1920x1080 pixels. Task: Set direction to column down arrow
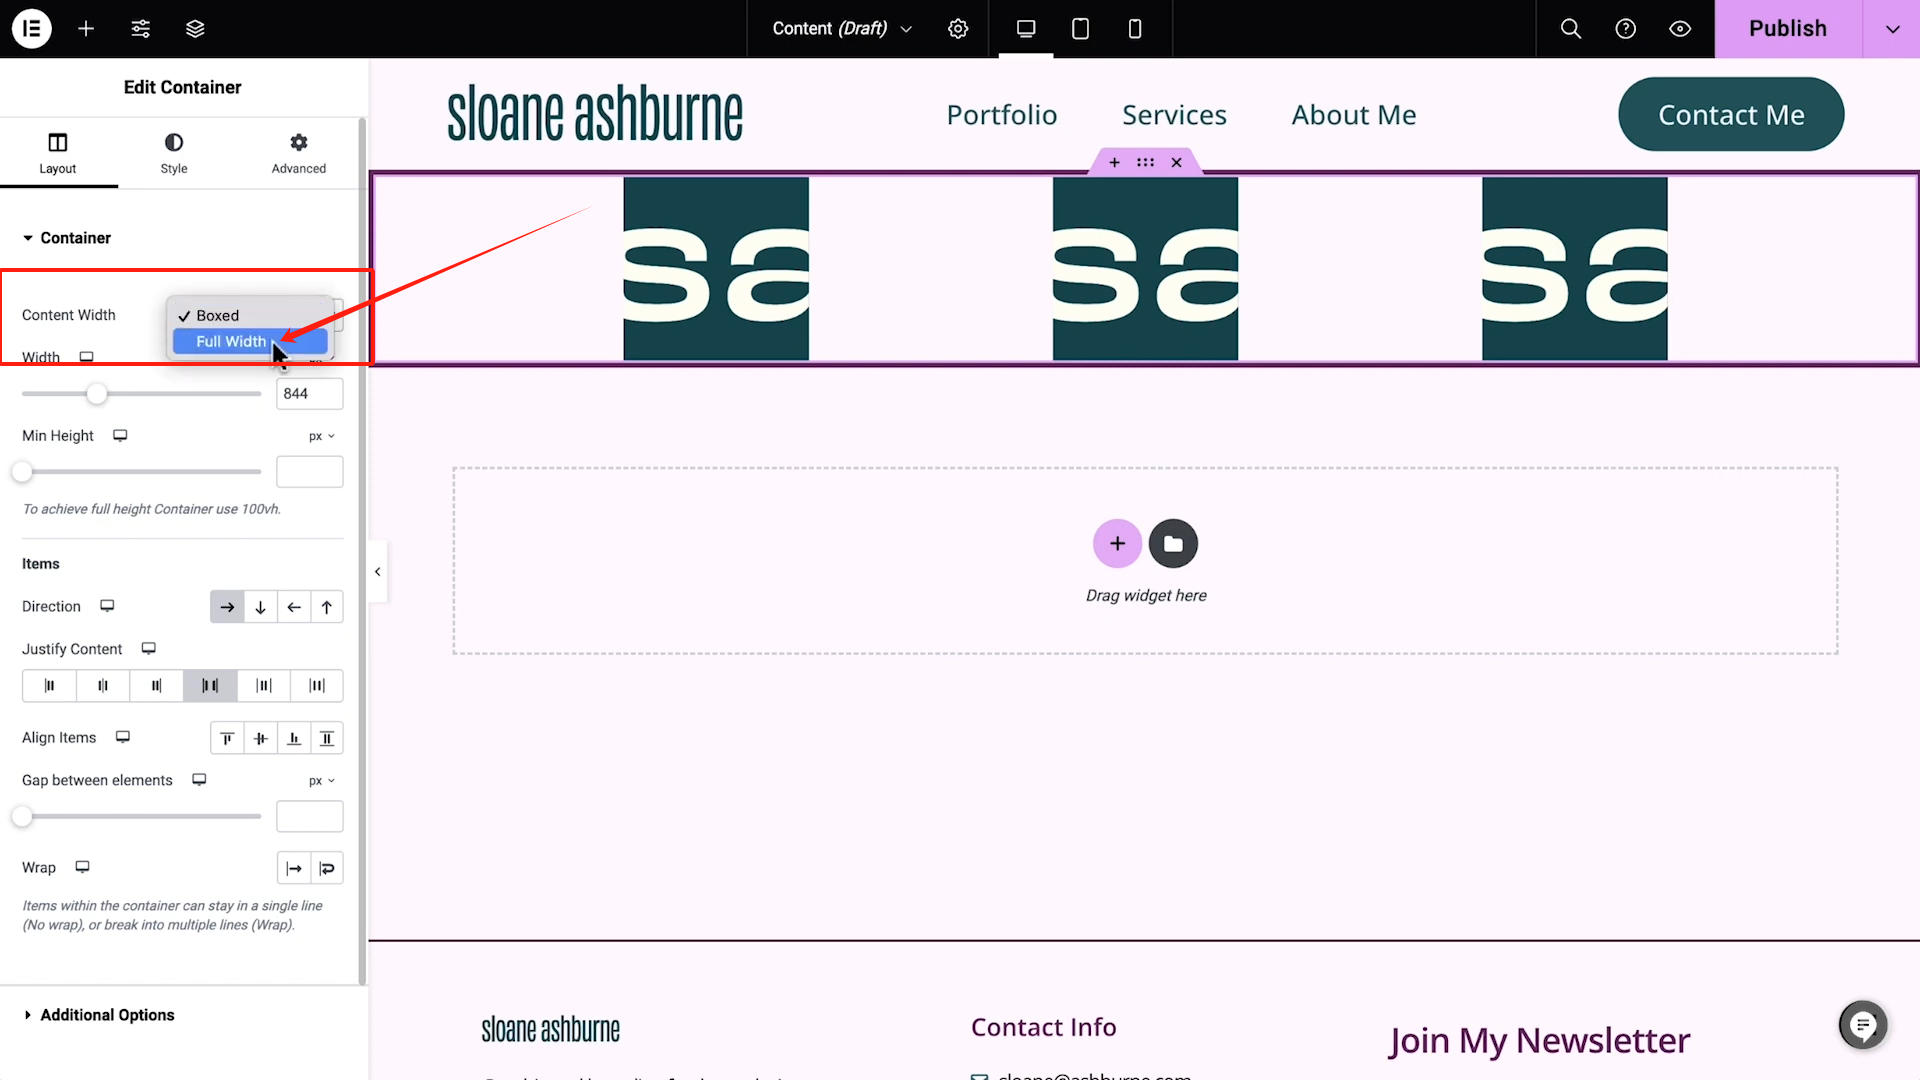260,607
